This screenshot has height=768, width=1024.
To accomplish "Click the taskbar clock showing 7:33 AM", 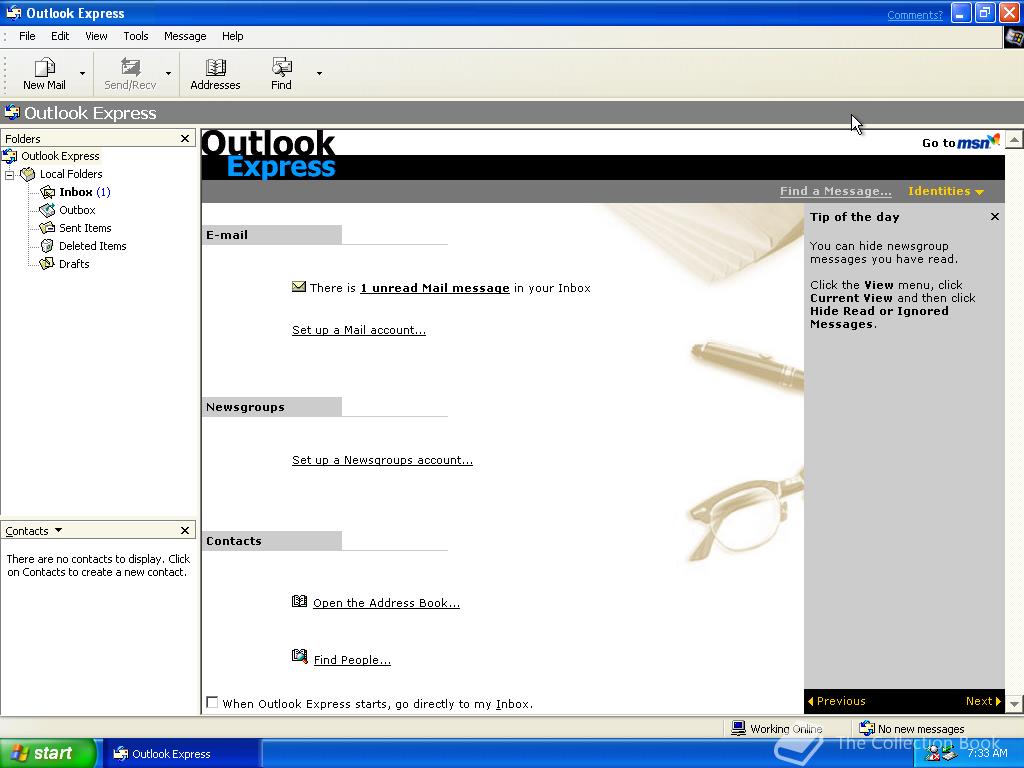I will pos(987,753).
